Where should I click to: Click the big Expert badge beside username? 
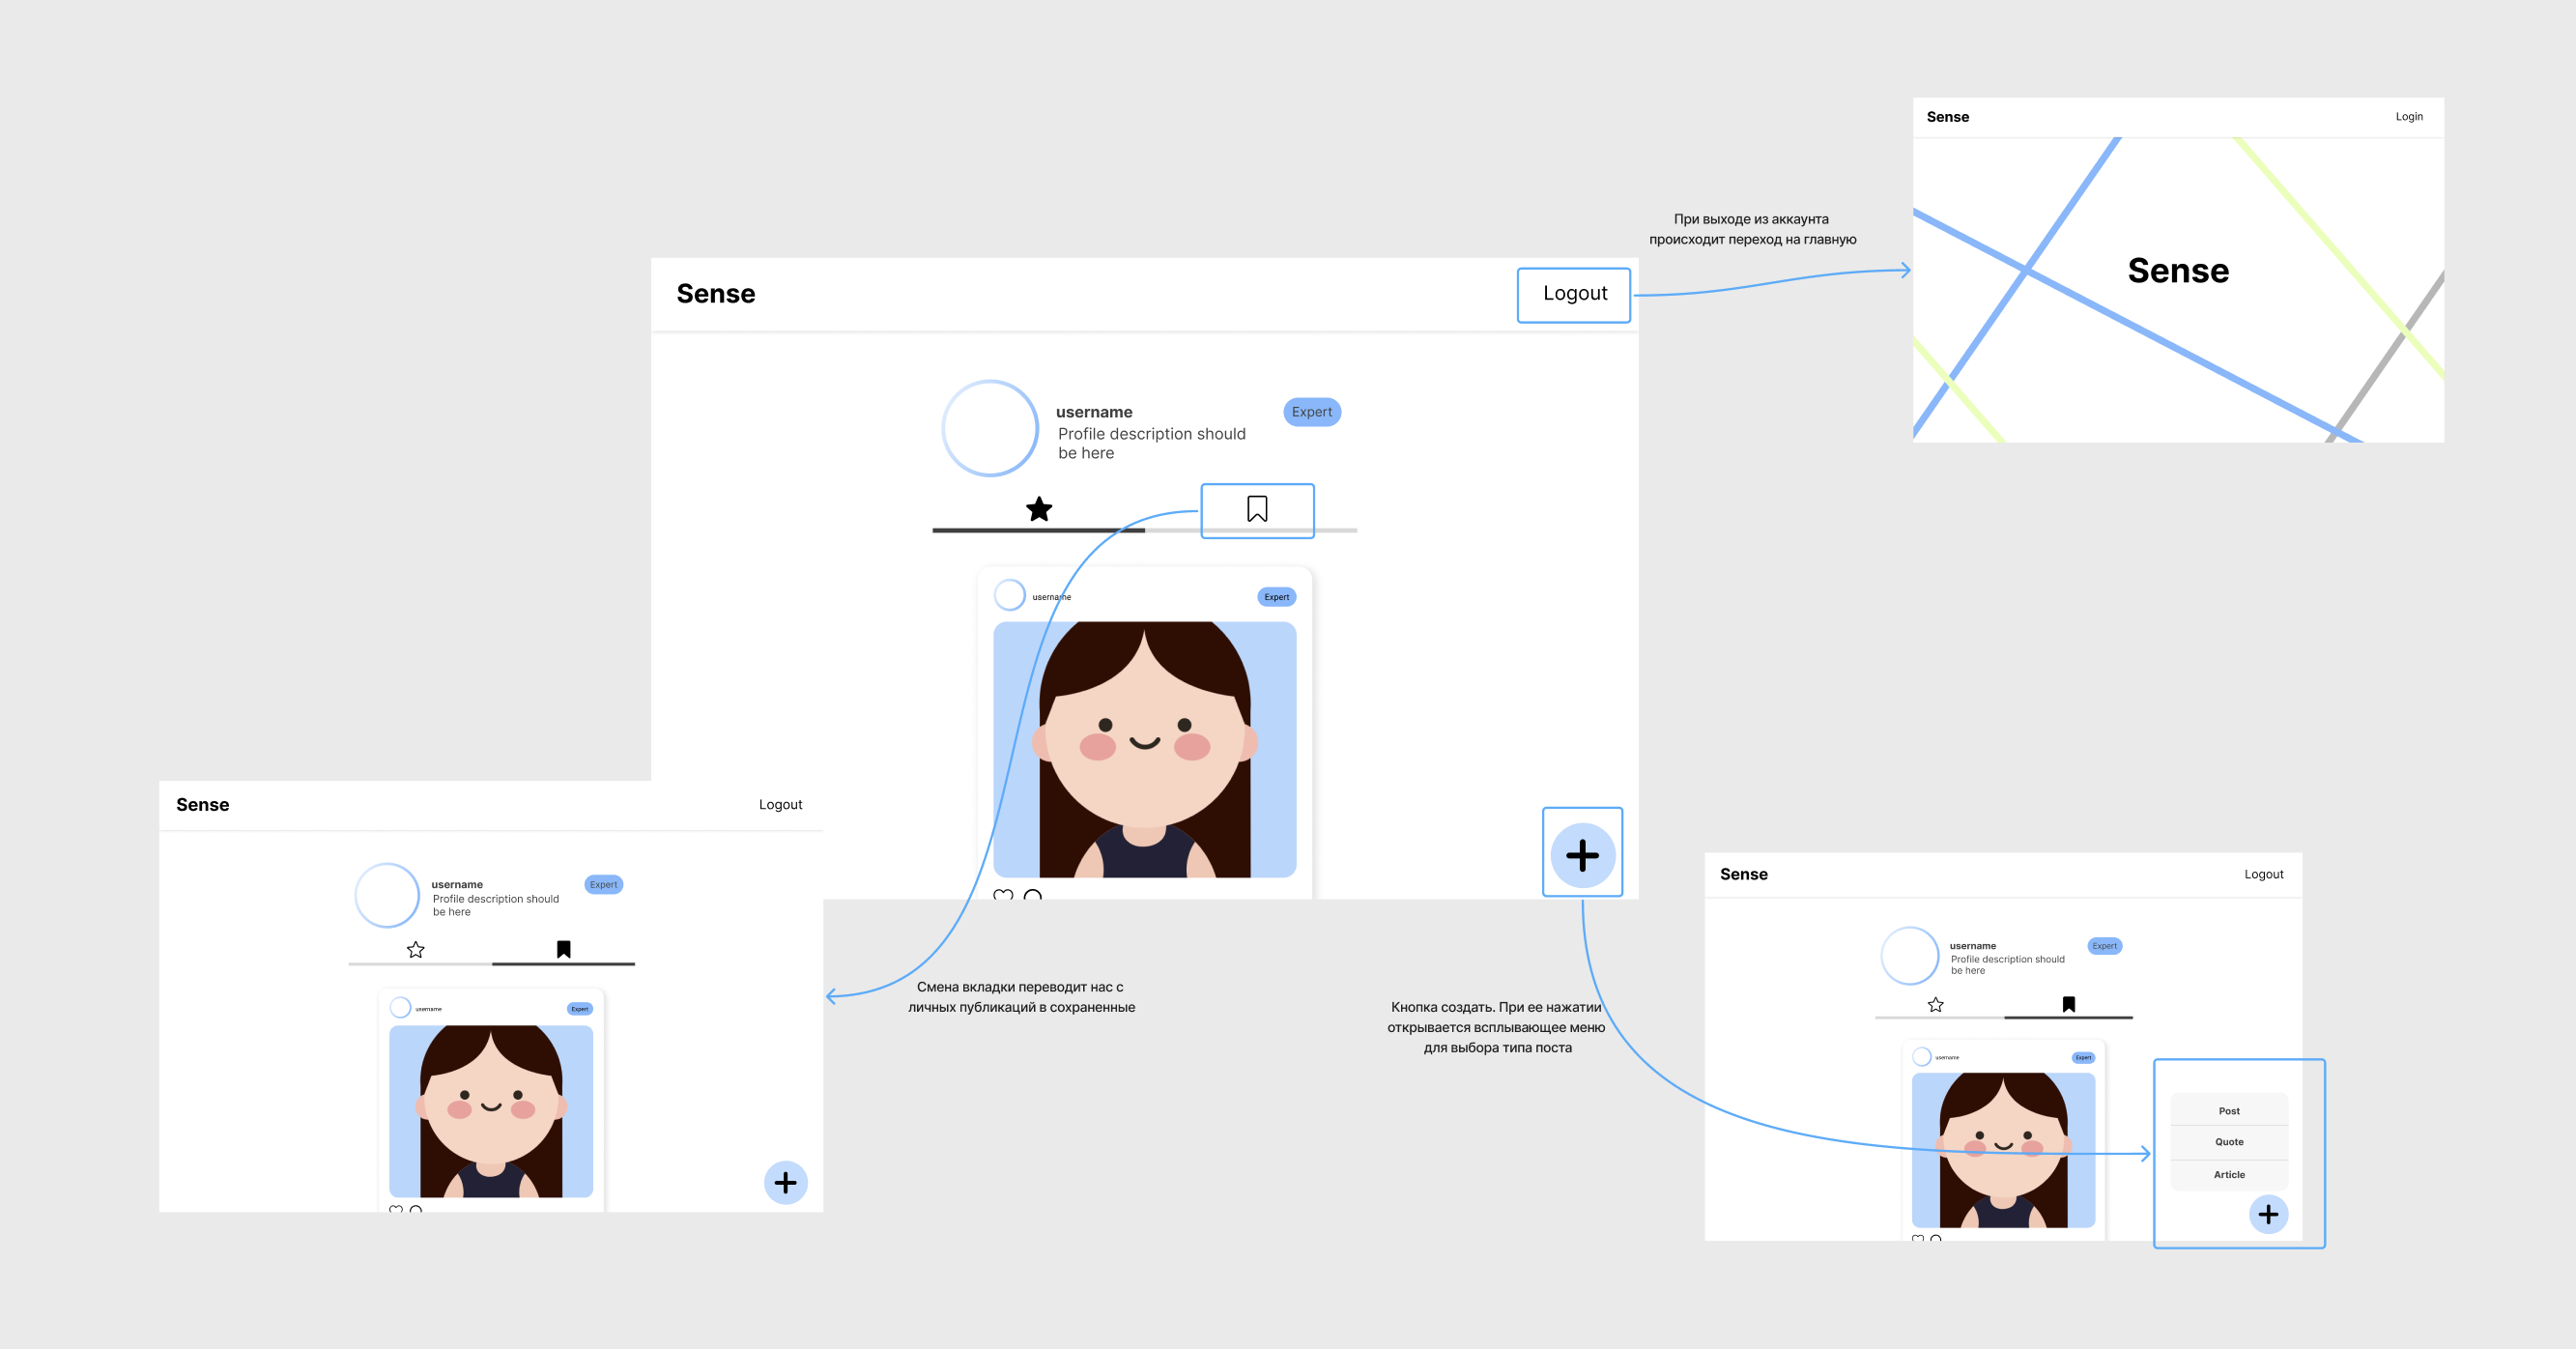[x=1311, y=412]
